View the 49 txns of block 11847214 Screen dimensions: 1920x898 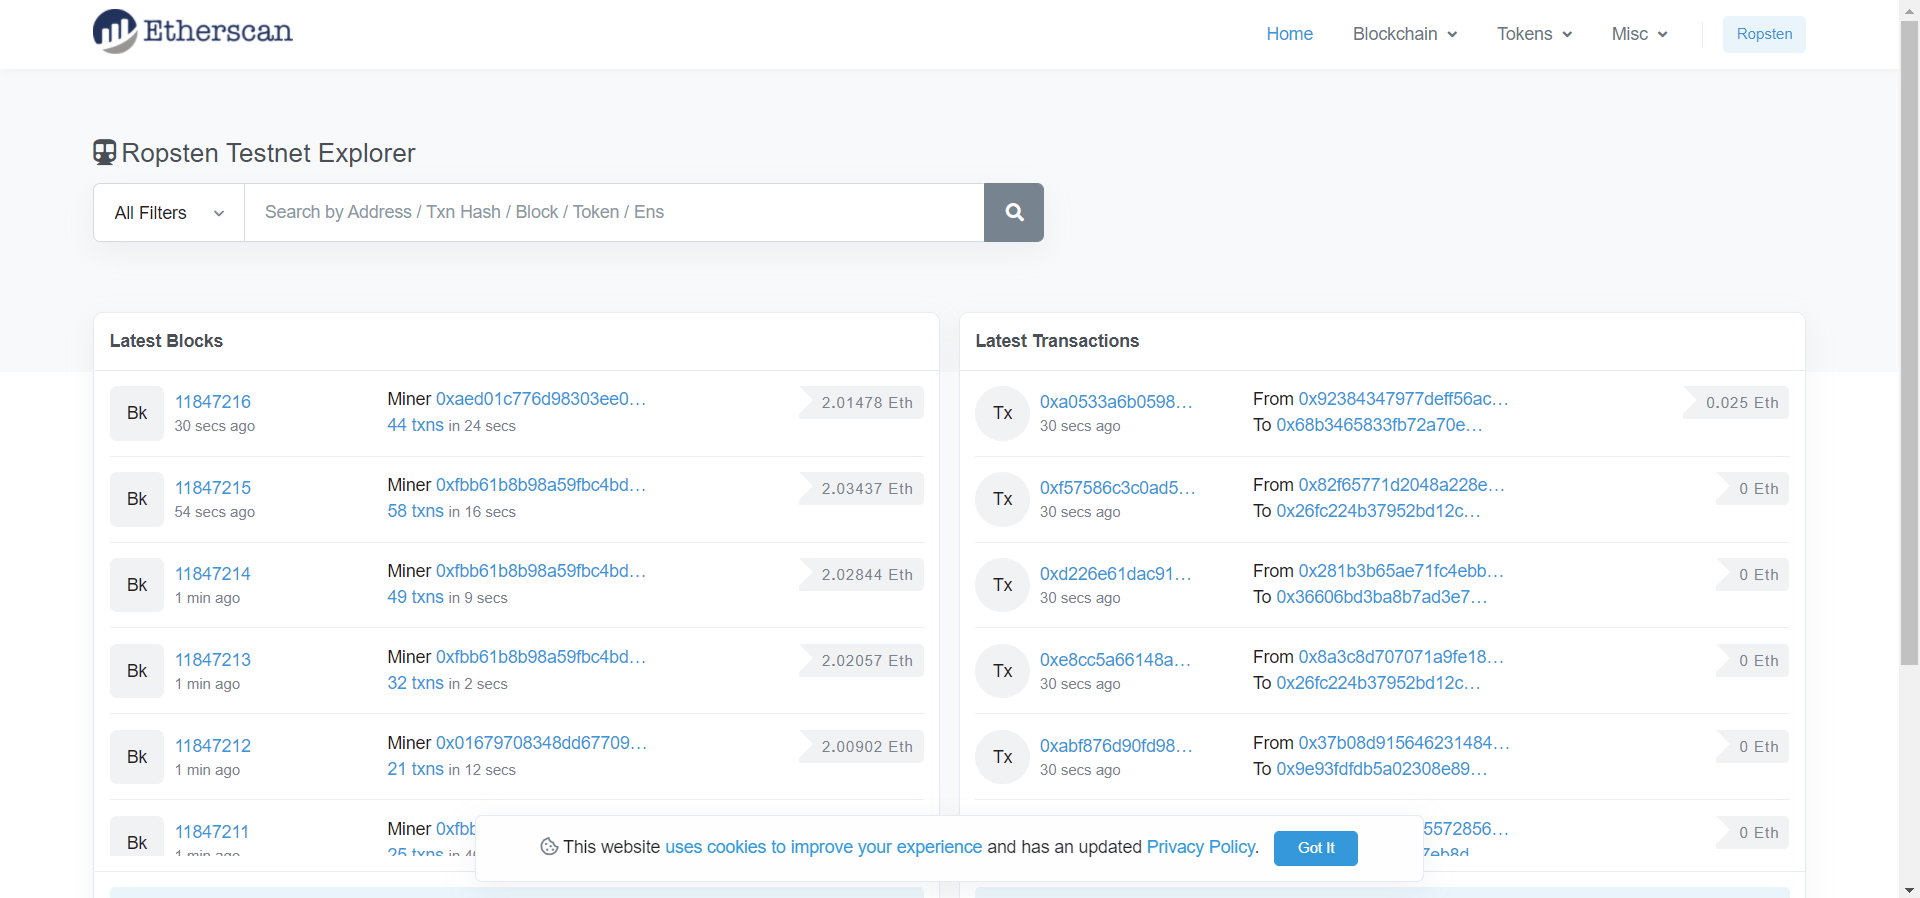pyautogui.click(x=415, y=597)
